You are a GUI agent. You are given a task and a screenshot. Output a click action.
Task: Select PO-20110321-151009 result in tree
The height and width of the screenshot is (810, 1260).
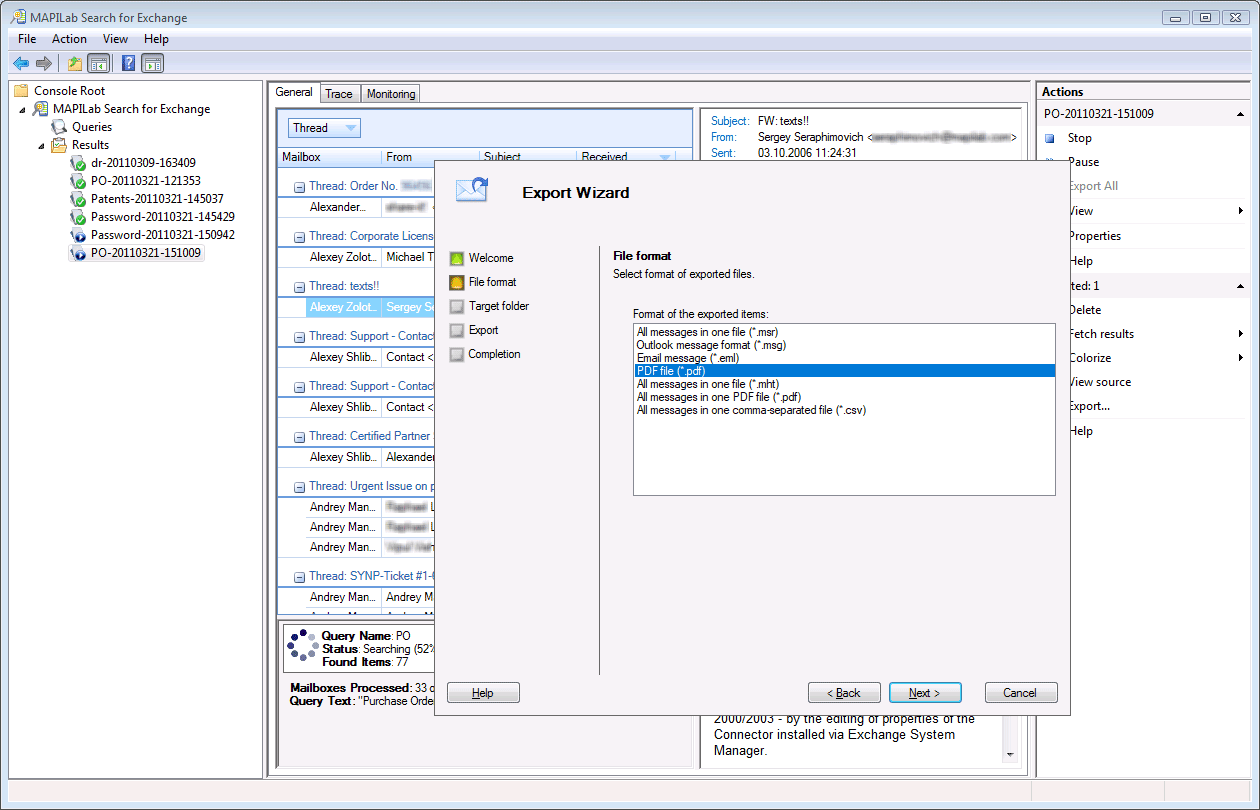[x=146, y=253]
